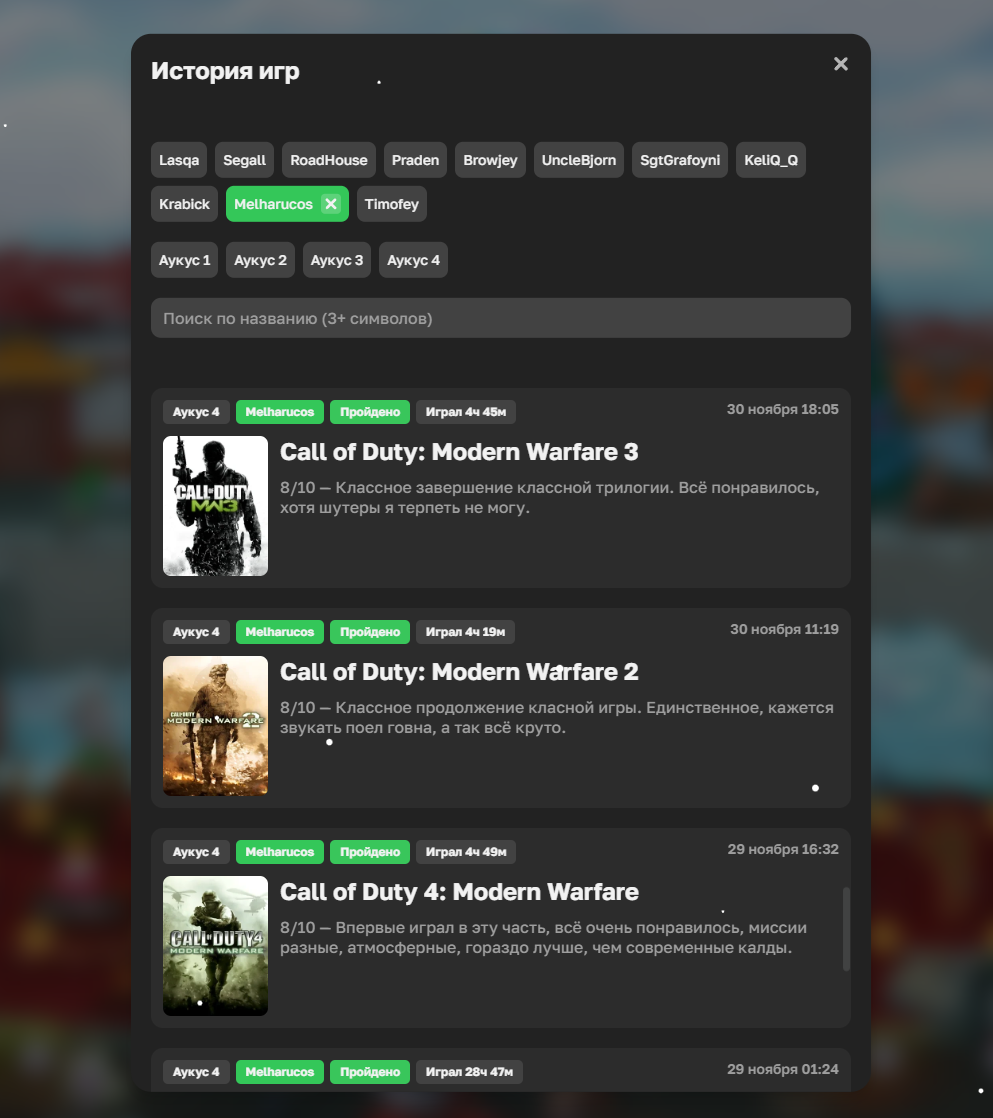
Task: Filter history by player Lasqa
Action: click(x=179, y=160)
